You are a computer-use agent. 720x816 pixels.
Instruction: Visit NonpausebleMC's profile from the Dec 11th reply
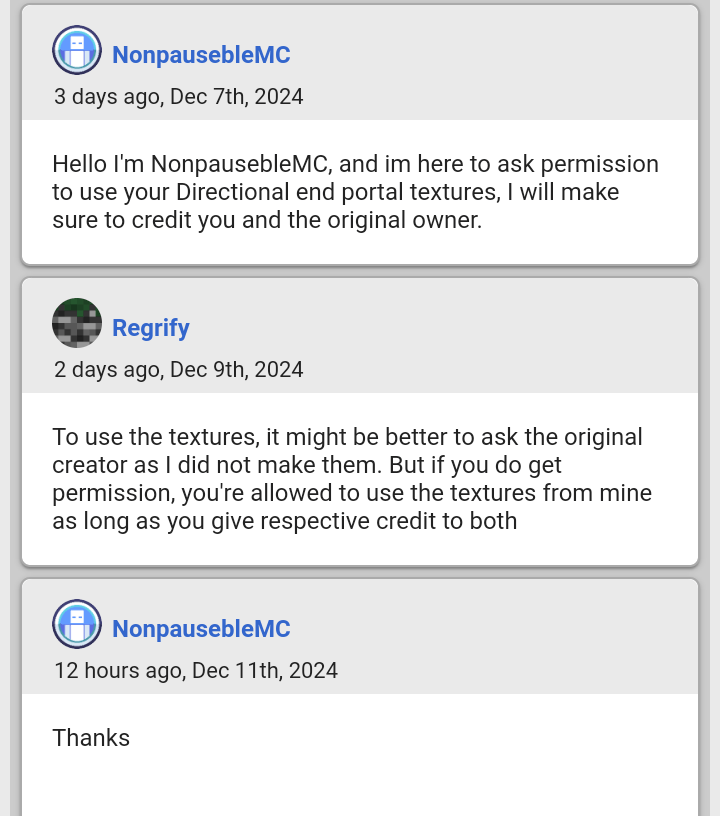[201, 629]
